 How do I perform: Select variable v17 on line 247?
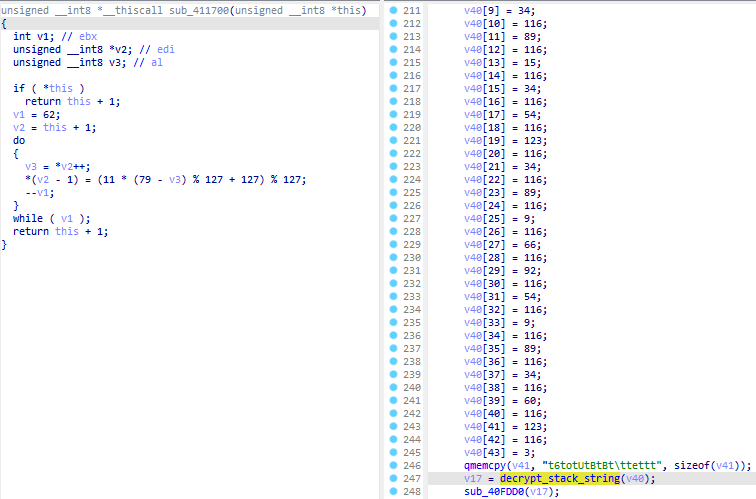(473, 478)
